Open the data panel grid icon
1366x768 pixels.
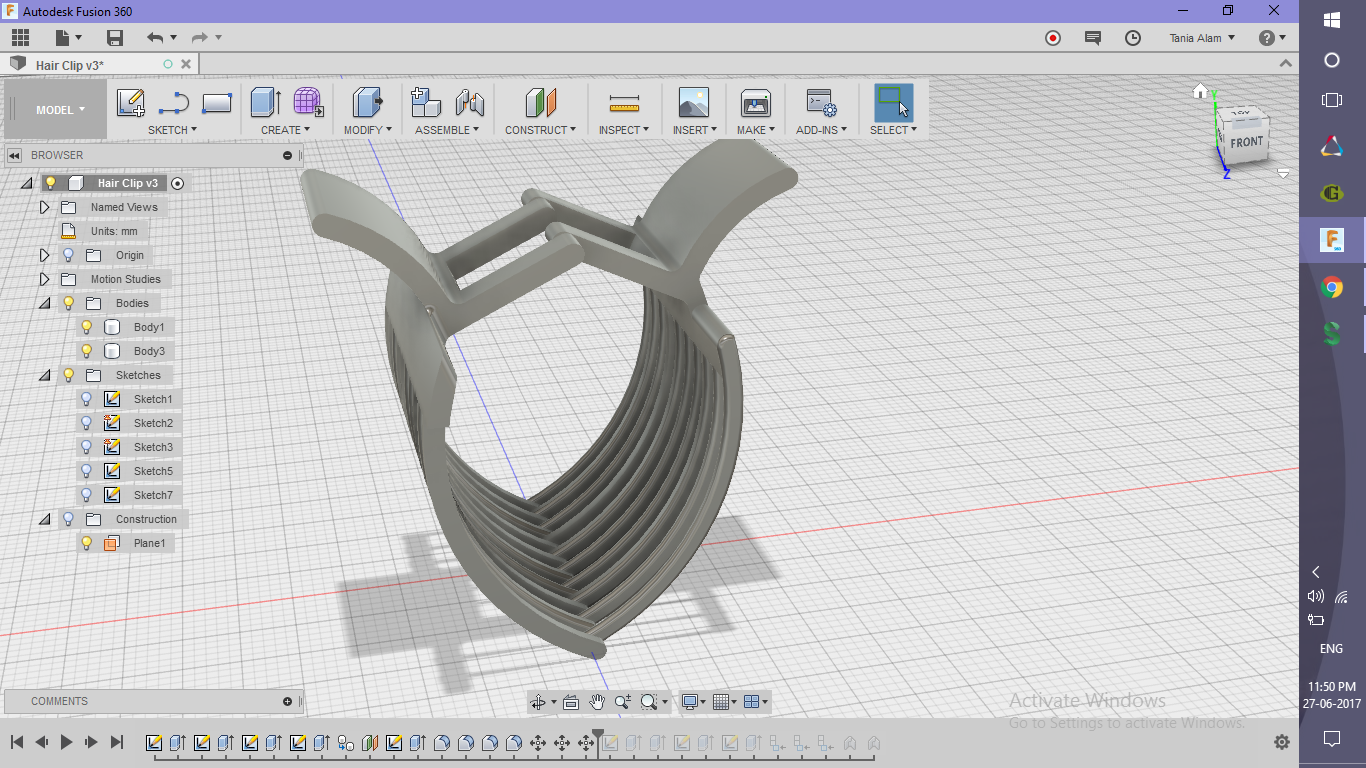[x=21, y=38]
